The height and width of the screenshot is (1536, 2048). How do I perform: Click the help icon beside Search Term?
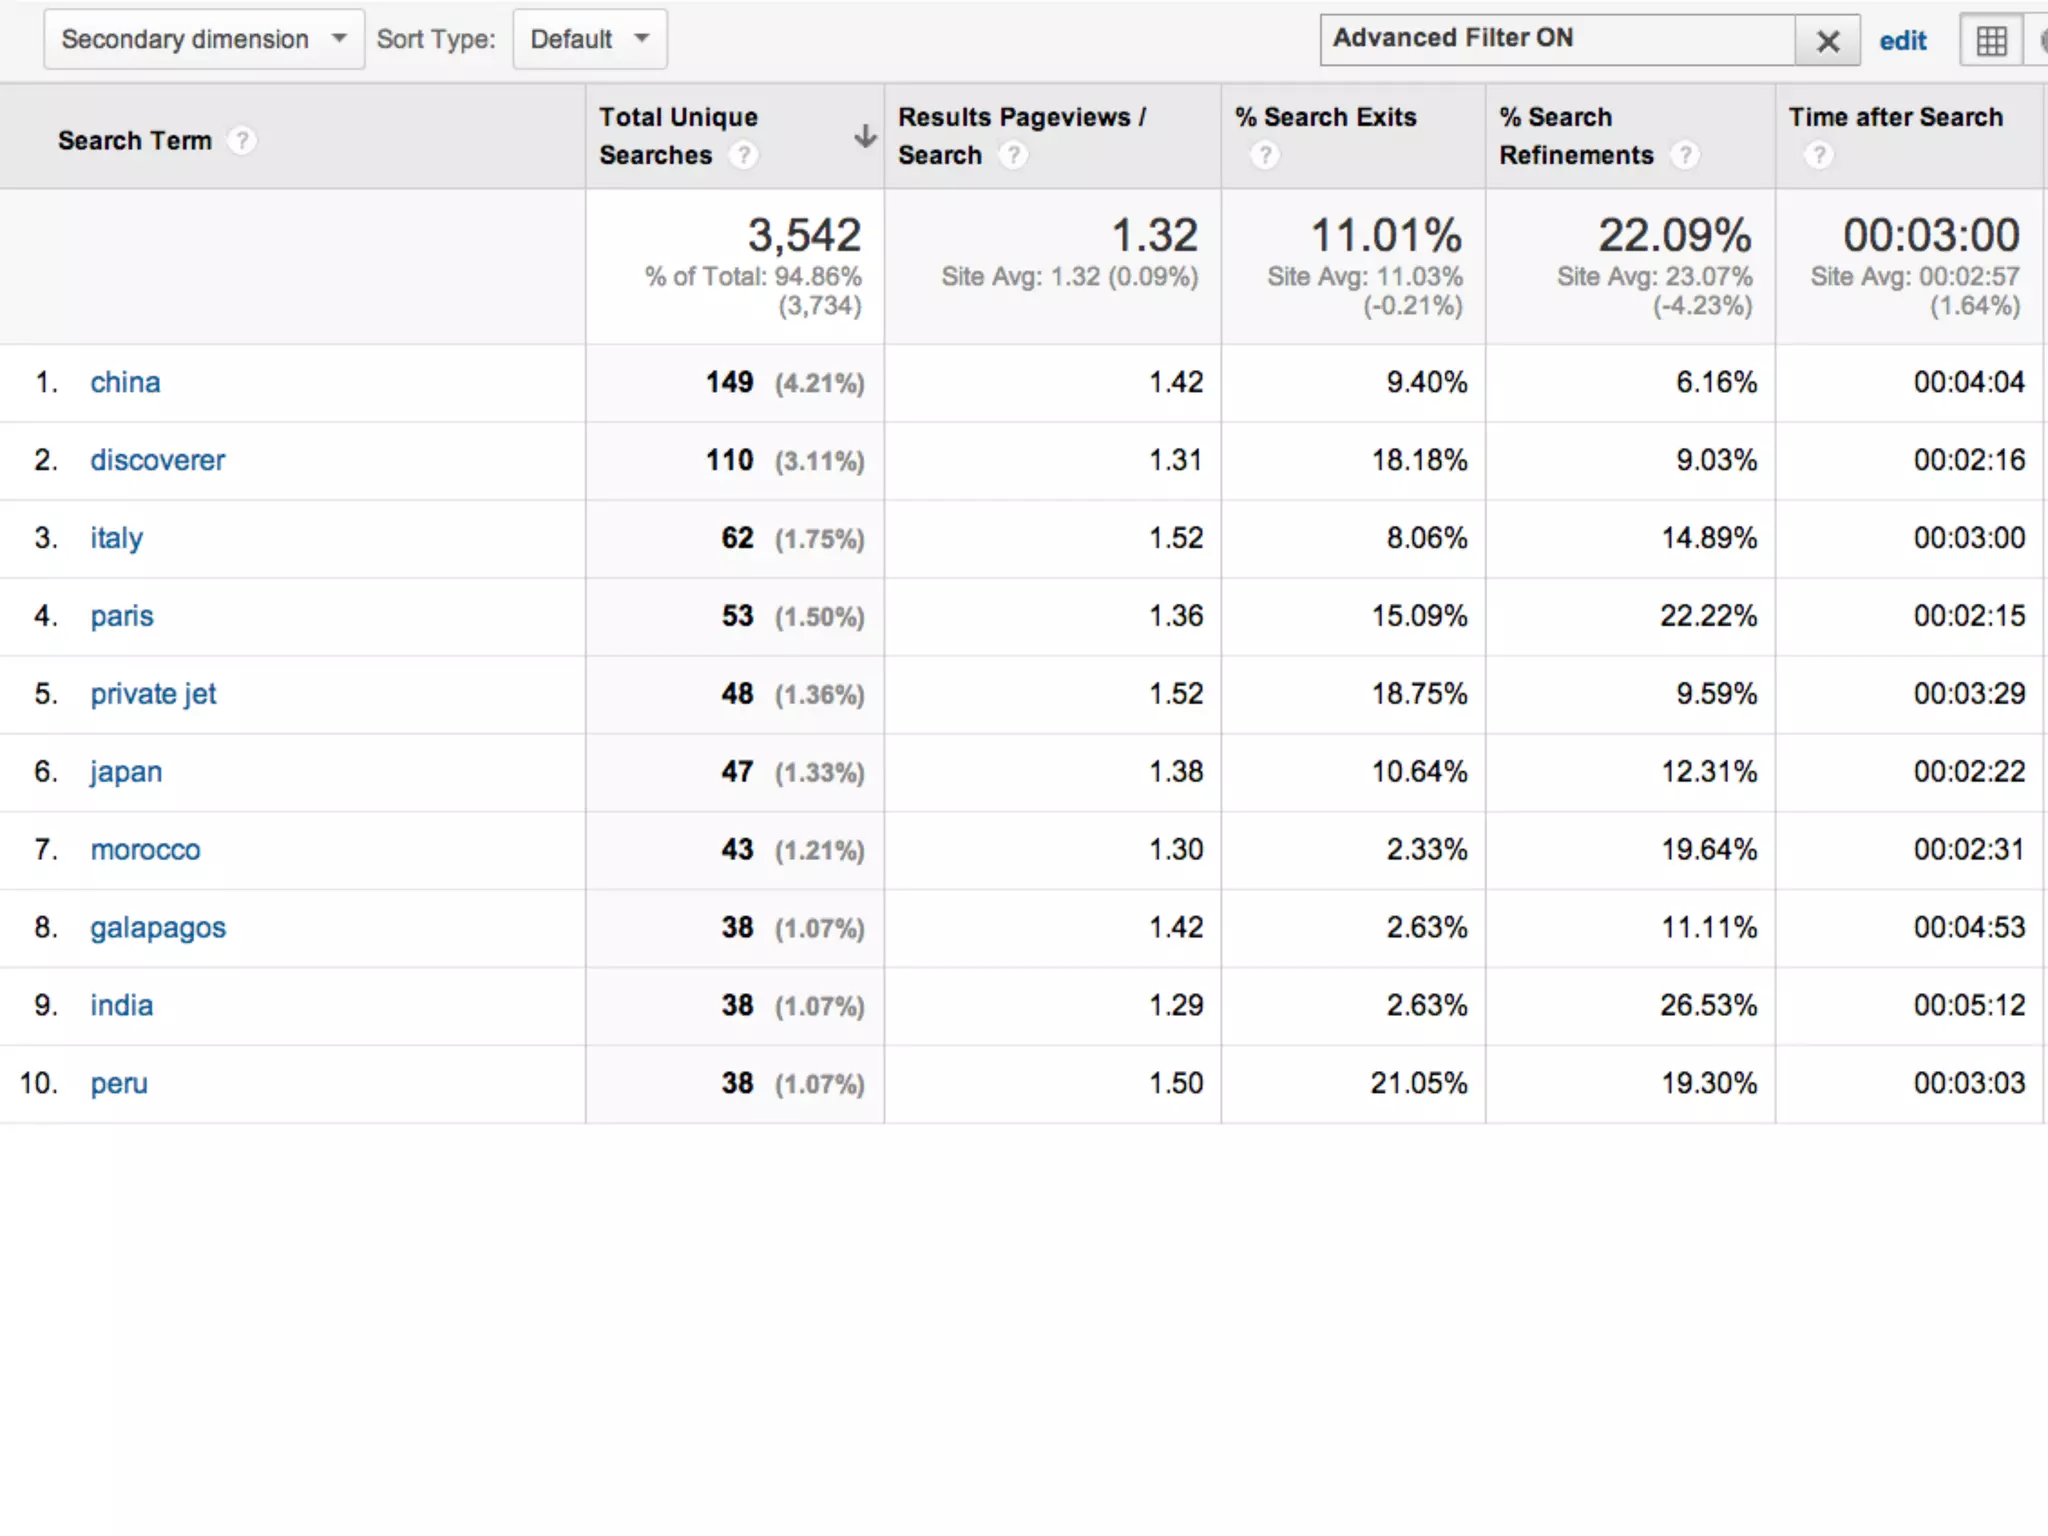(241, 140)
